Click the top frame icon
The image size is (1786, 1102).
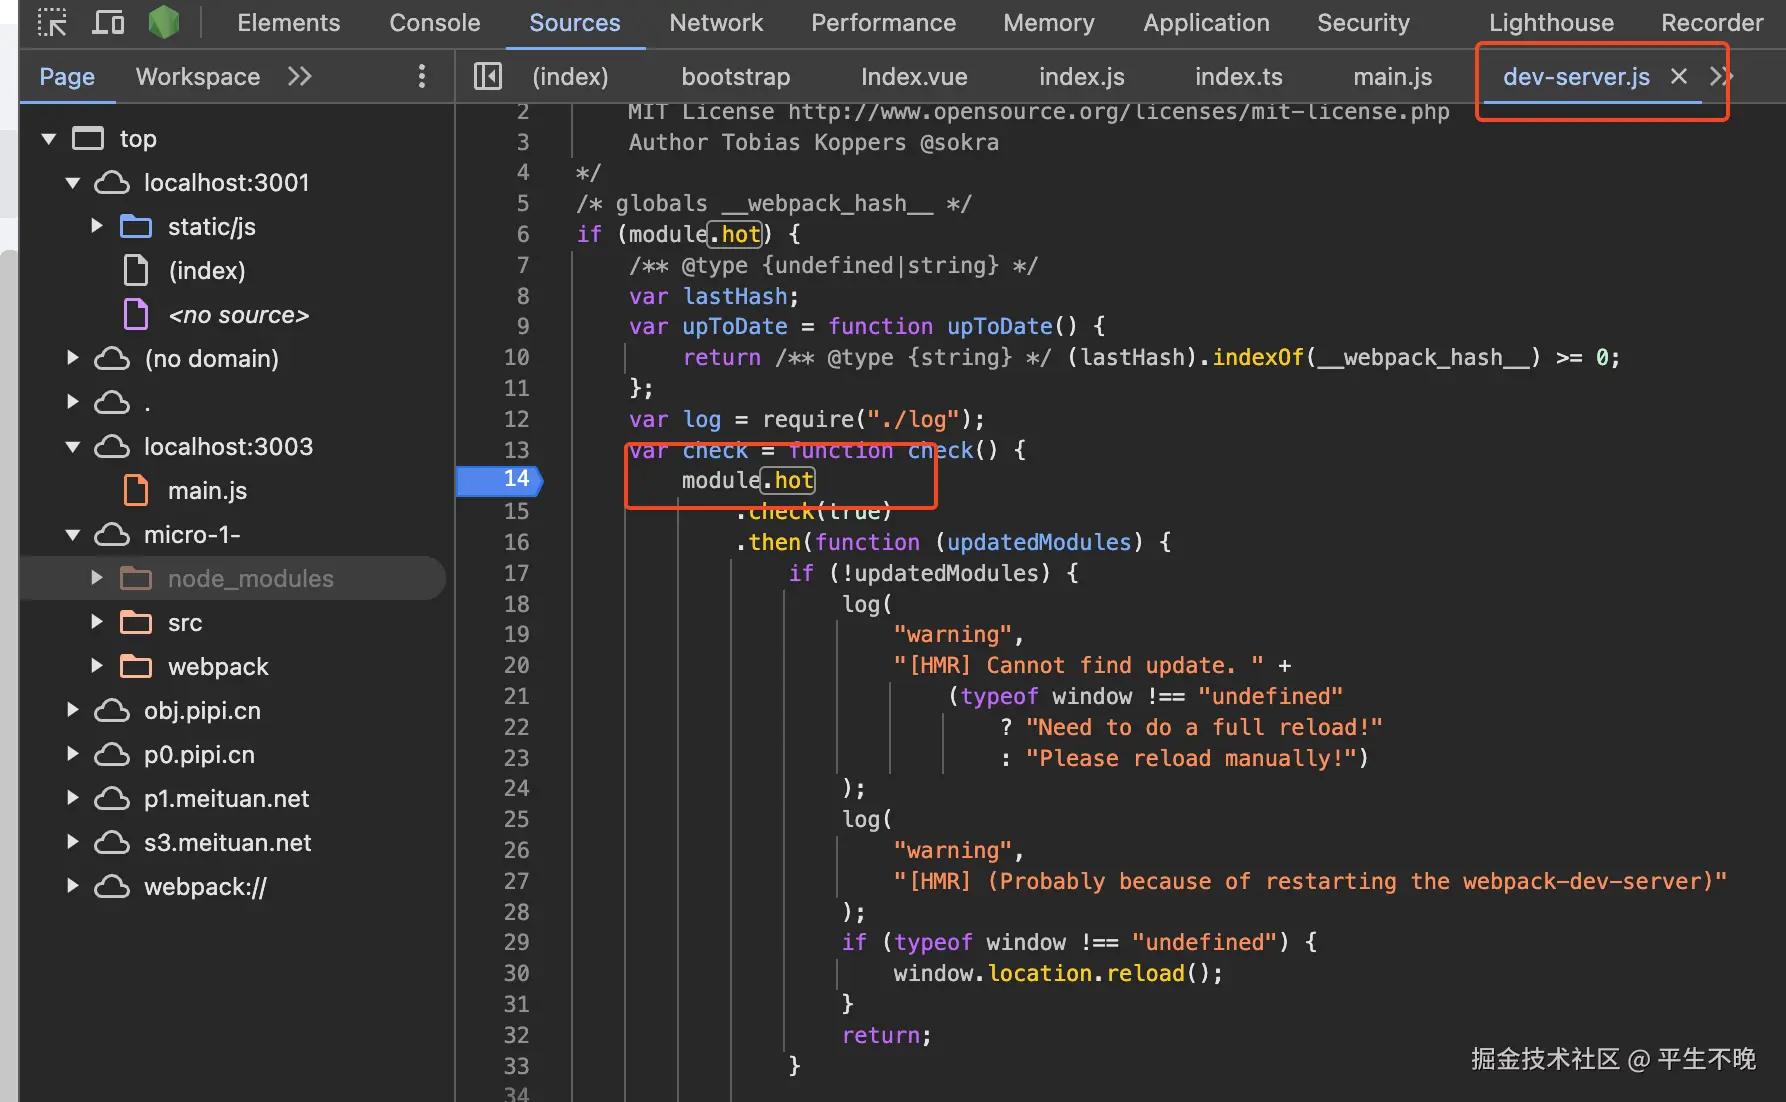(88, 138)
